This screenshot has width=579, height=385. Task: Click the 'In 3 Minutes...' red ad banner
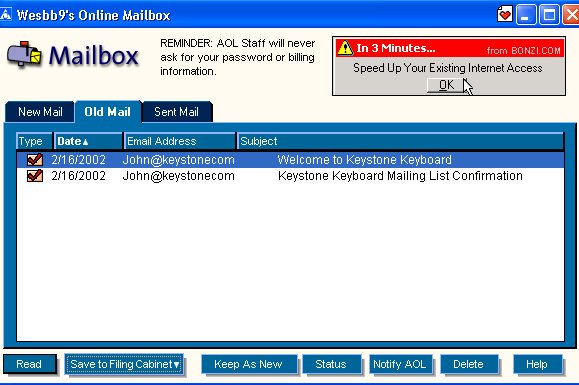(450, 48)
